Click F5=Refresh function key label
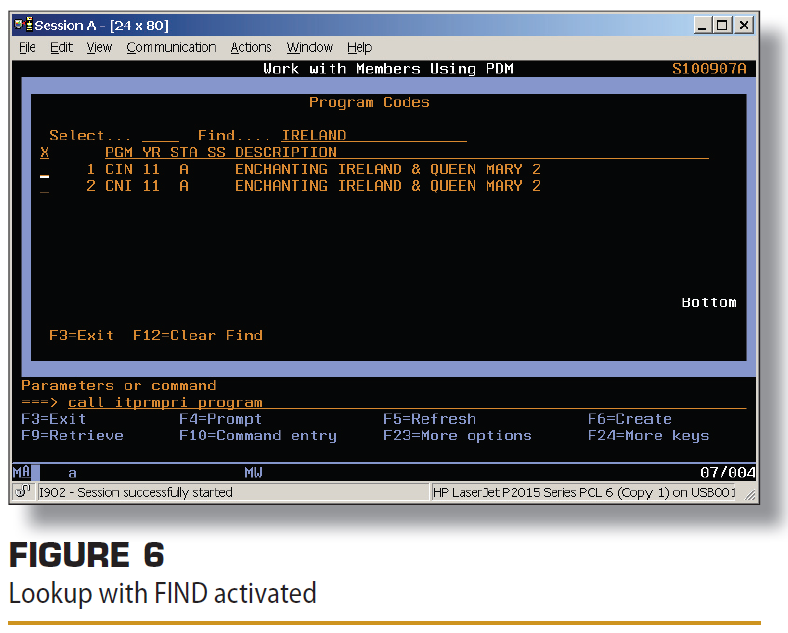This screenshot has height=633, width=788. point(429,419)
